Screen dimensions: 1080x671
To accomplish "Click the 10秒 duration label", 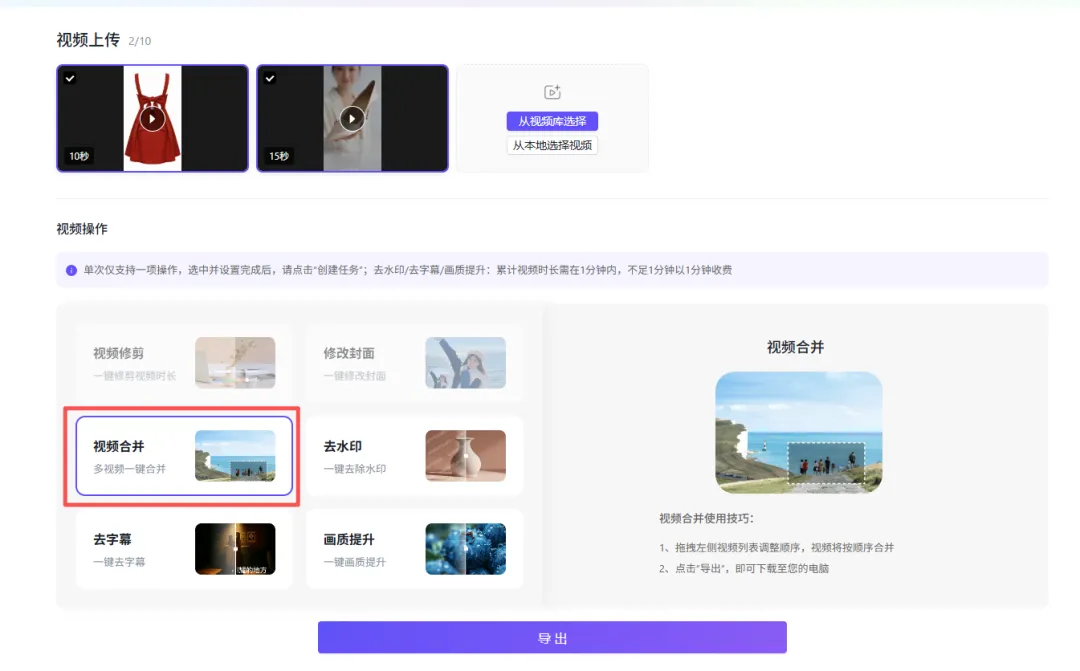I will click(x=79, y=156).
